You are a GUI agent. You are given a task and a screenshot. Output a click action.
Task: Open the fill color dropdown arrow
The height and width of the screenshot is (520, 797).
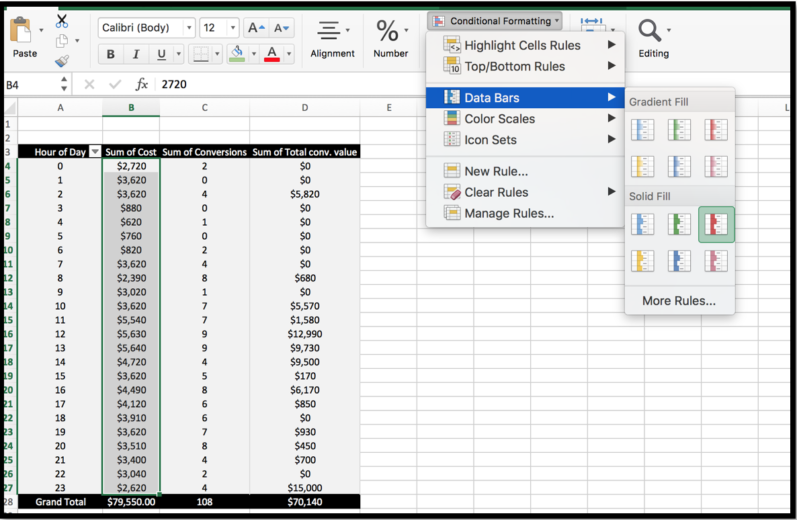pyautogui.click(x=254, y=54)
